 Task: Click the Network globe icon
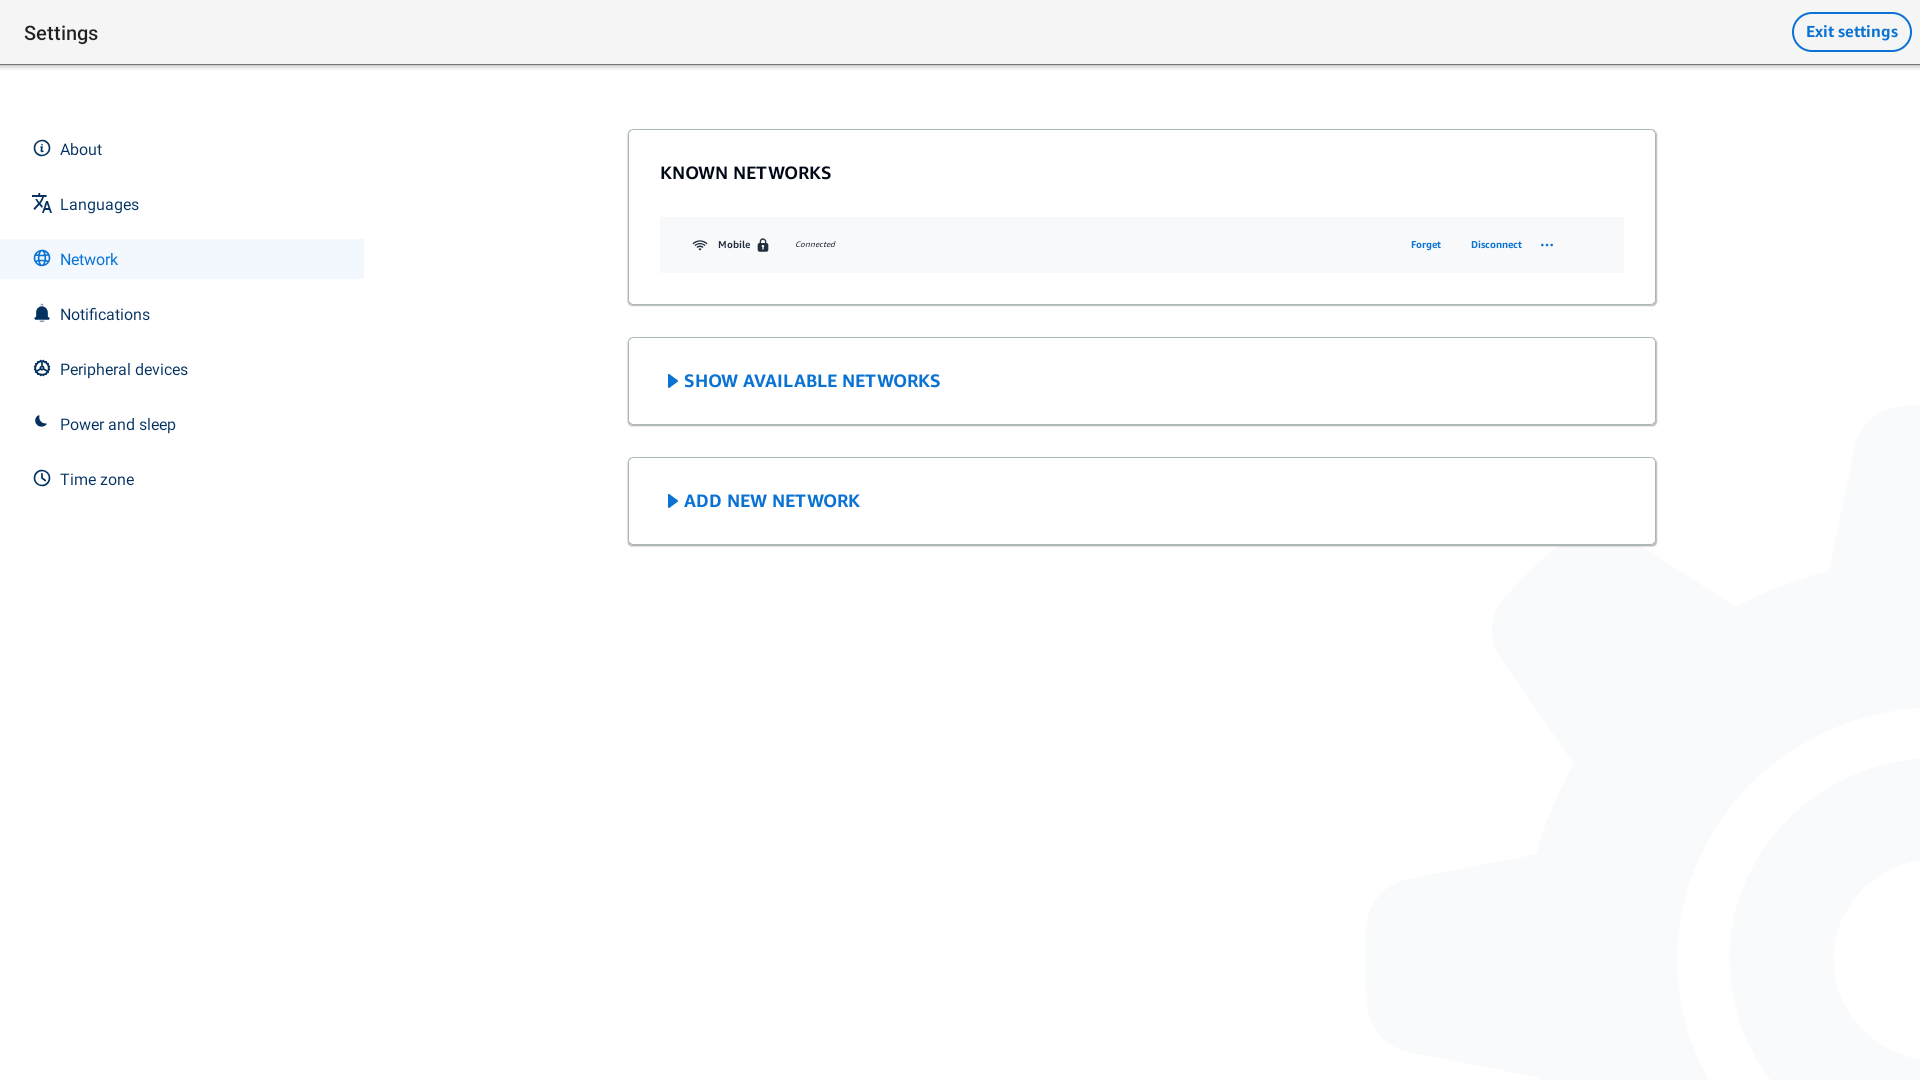(42, 258)
